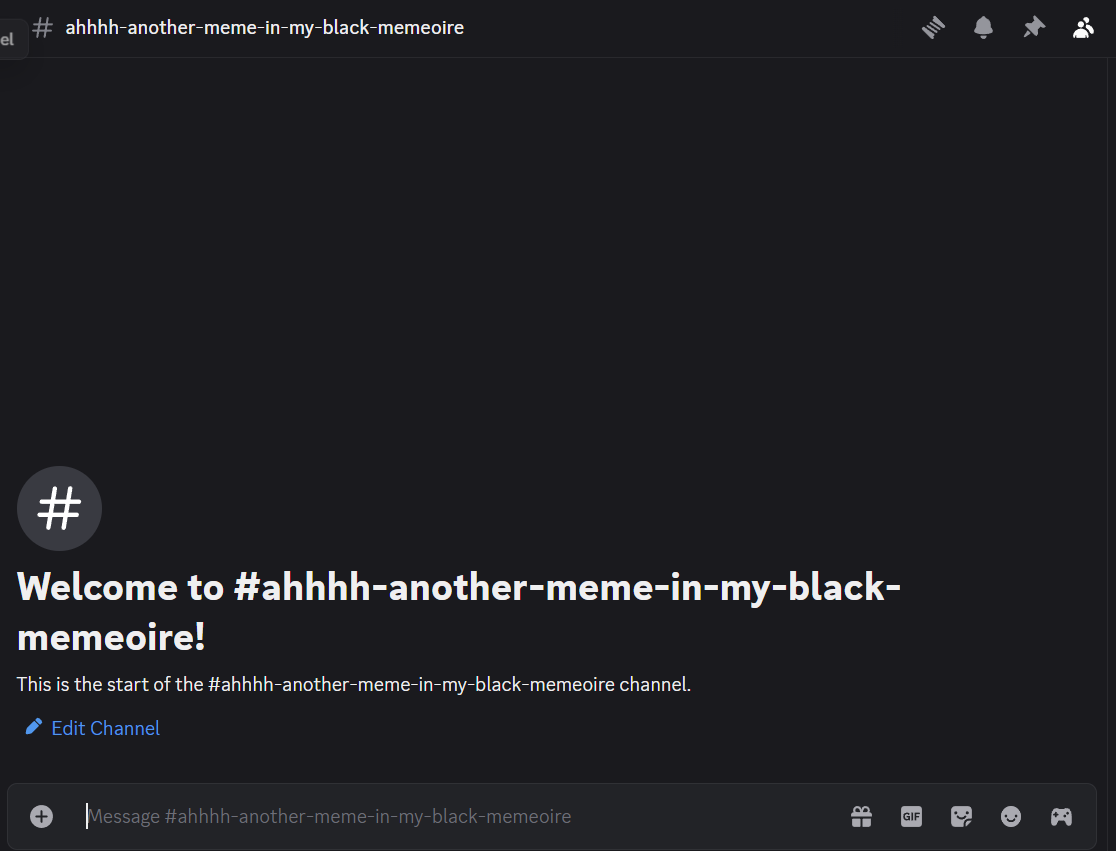Click the large round hash channel avatar
Screen dimensions: 1116x851
point(59,508)
